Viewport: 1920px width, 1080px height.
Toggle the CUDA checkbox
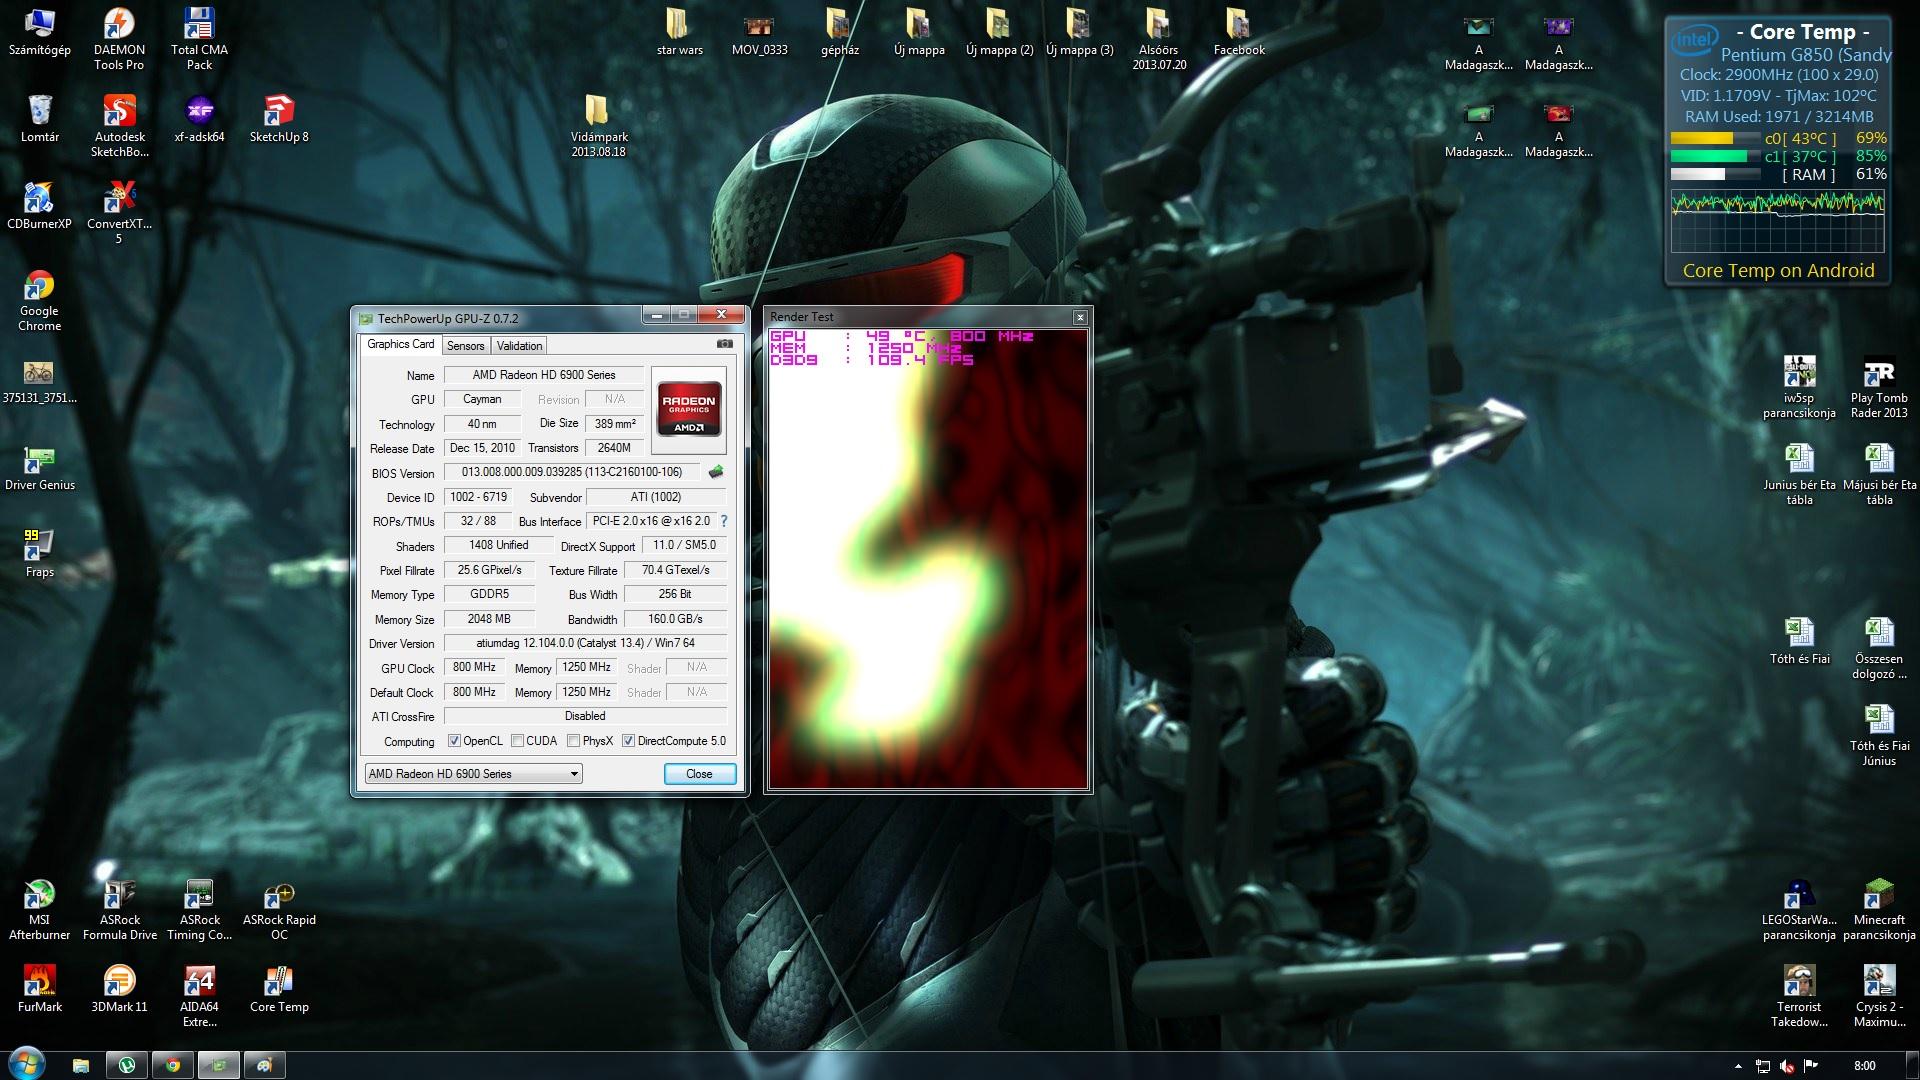(x=517, y=741)
